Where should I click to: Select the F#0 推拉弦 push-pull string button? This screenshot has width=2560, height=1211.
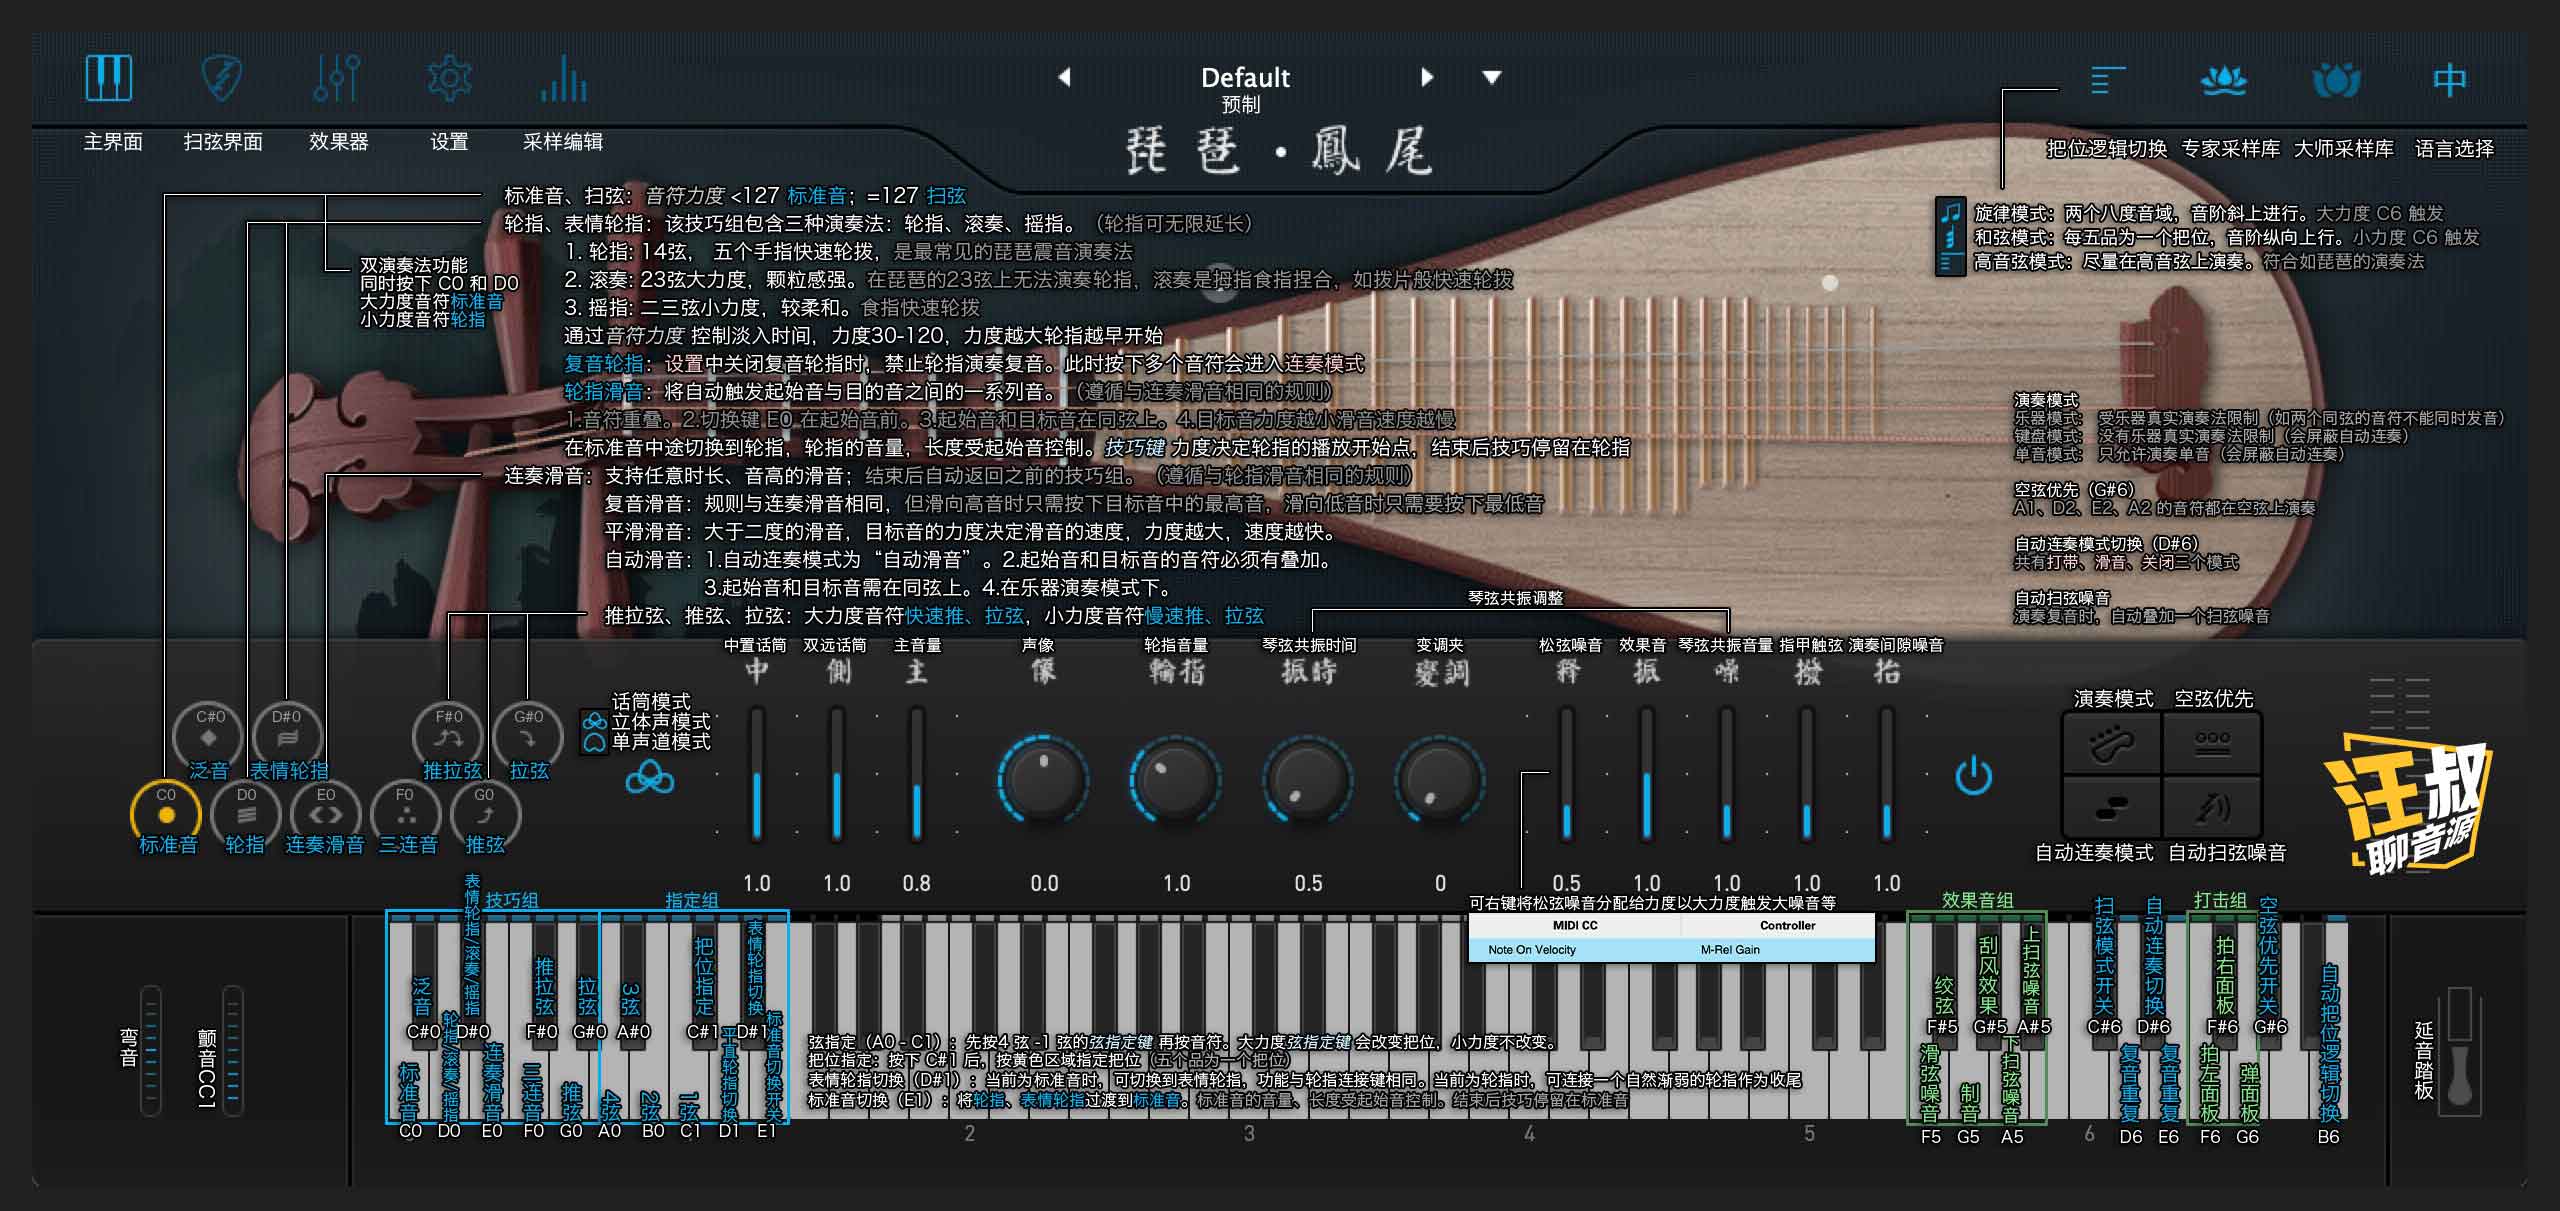click(448, 736)
